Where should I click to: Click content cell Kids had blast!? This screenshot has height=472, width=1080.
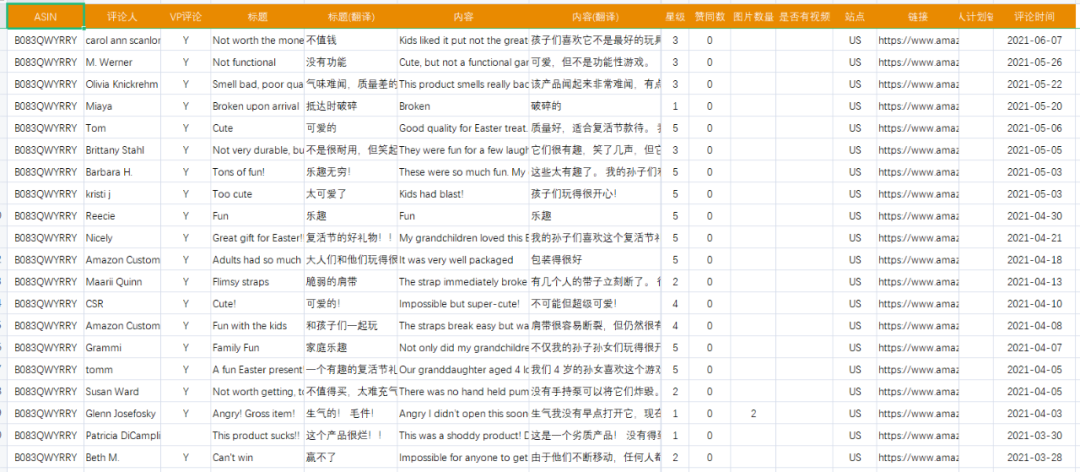(464, 194)
